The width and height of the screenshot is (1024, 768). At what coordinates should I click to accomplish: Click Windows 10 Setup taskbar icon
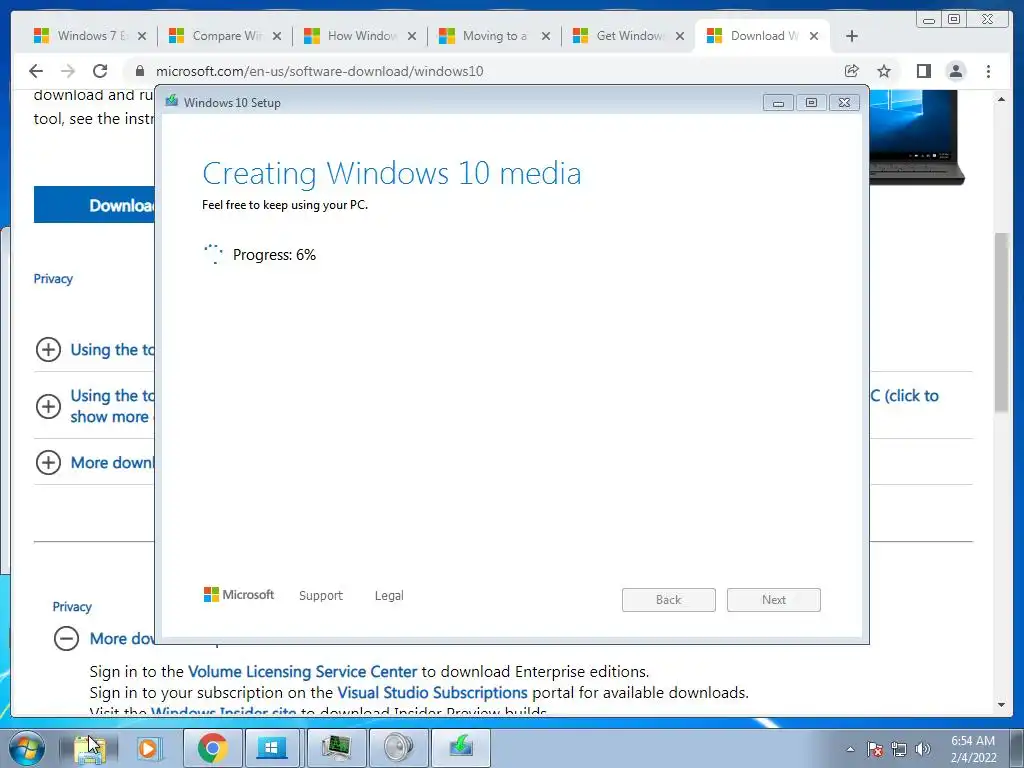[460, 748]
